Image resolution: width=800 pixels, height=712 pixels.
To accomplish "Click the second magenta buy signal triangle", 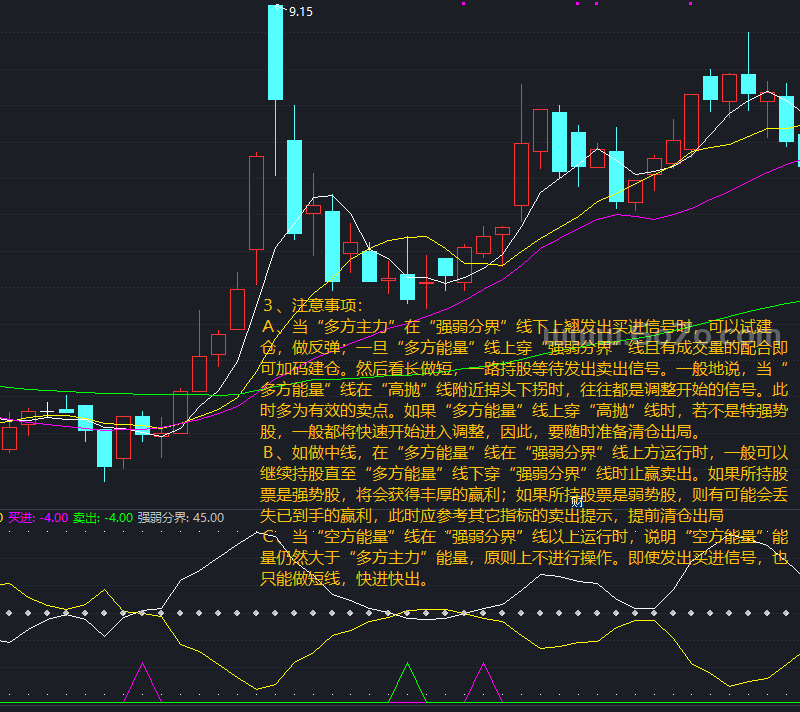I will coord(483,682).
